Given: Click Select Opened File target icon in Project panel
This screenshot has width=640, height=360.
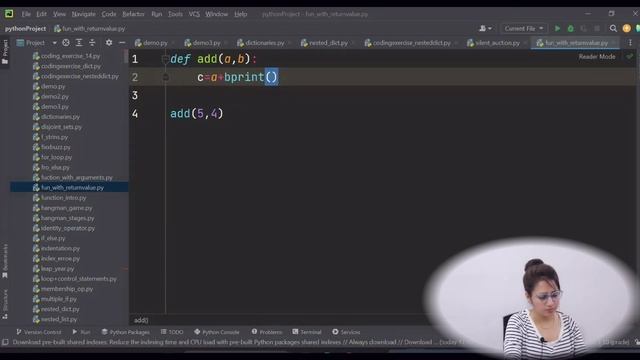Looking at the screenshot, I should 66,42.
